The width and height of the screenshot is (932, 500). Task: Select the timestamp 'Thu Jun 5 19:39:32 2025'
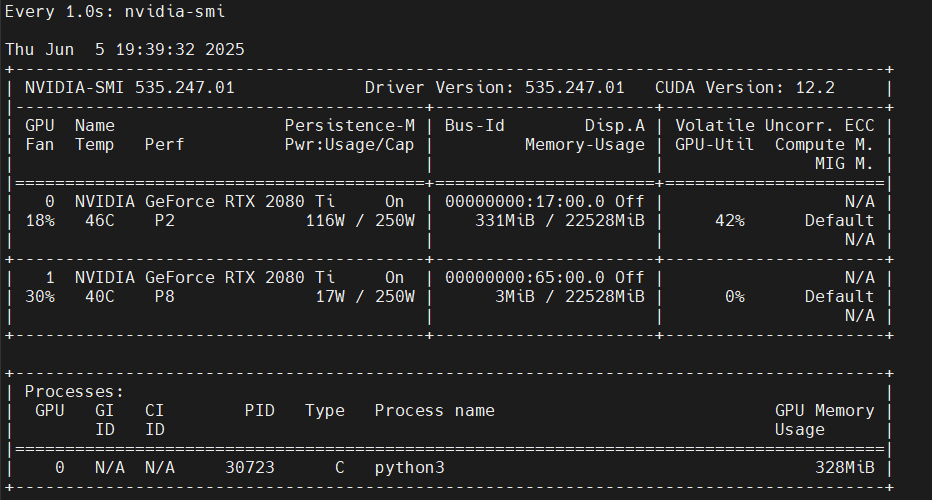tap(125, 49)
